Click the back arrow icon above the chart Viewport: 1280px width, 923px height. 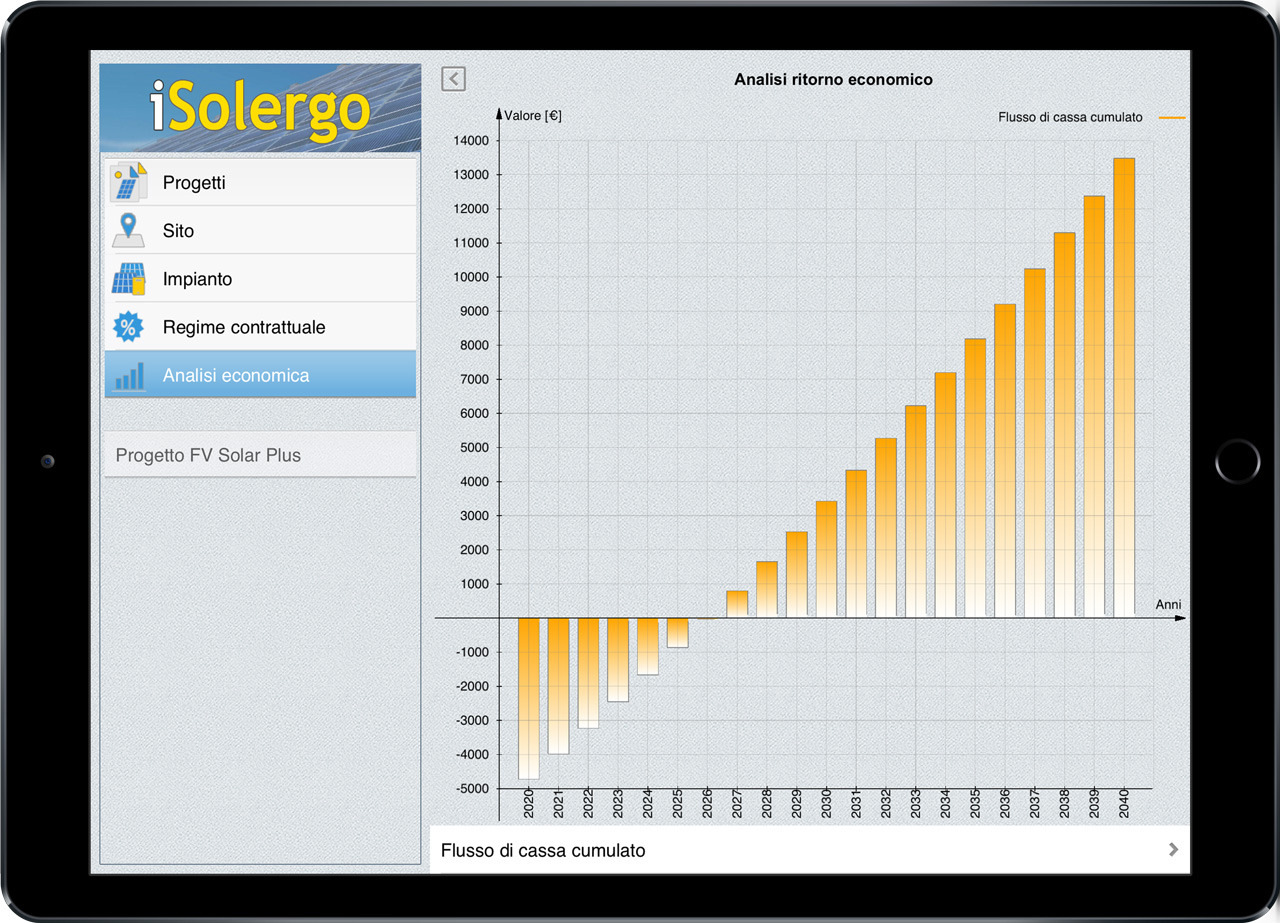[x=453, y=79]
